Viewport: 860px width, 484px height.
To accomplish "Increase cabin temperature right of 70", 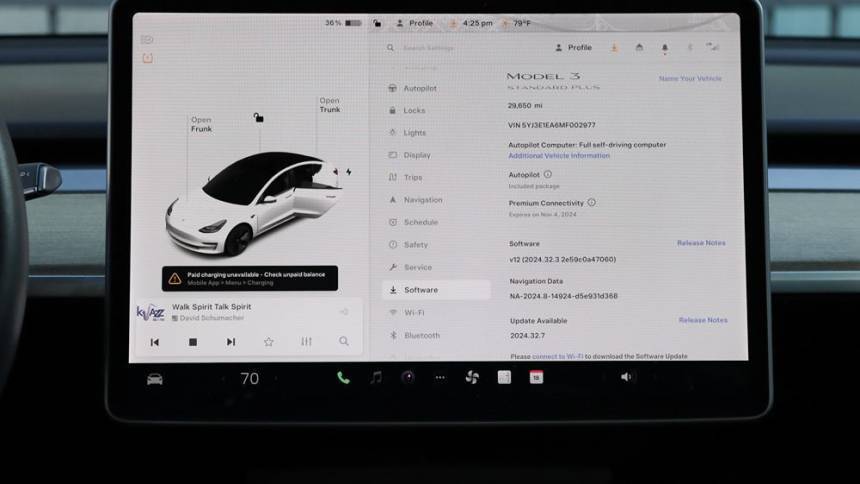I will coord(276,379).
